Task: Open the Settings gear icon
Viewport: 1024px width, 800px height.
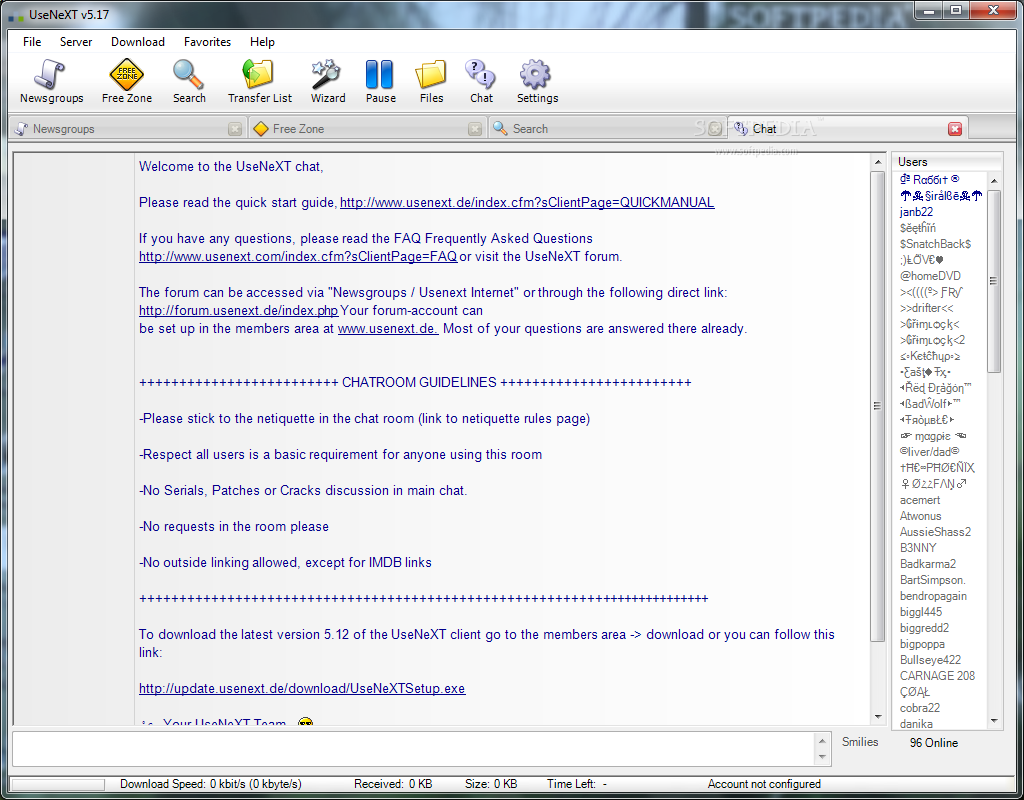Action: (x=537, y=82)
